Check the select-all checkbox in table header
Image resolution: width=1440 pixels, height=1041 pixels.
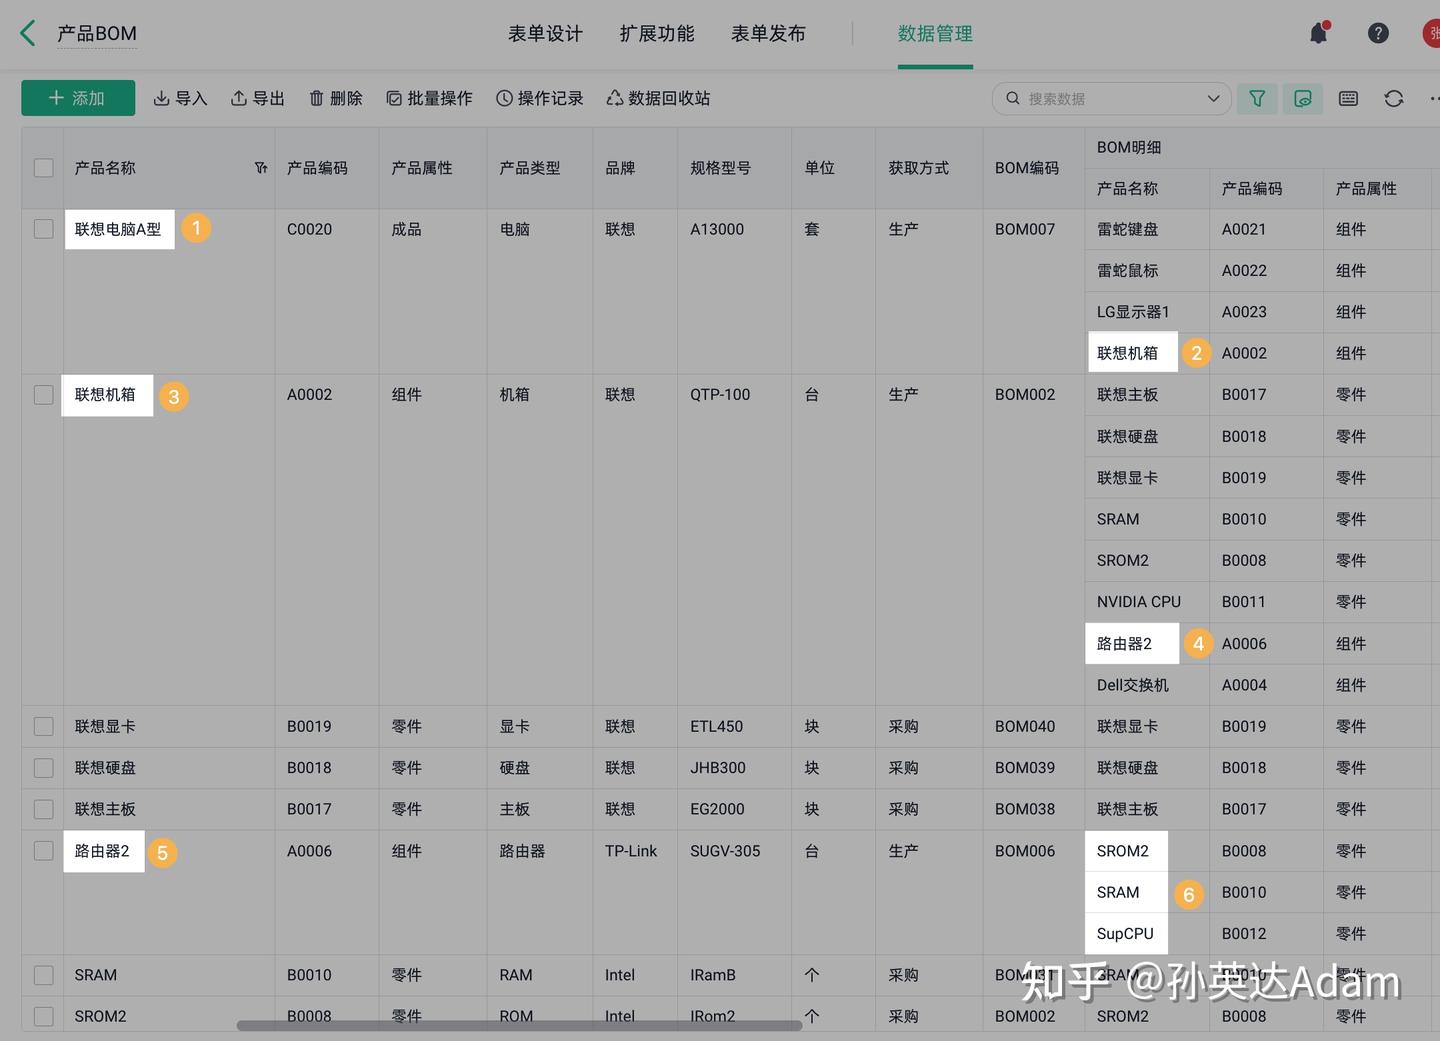pyautogui.click(x=43, y=168)
